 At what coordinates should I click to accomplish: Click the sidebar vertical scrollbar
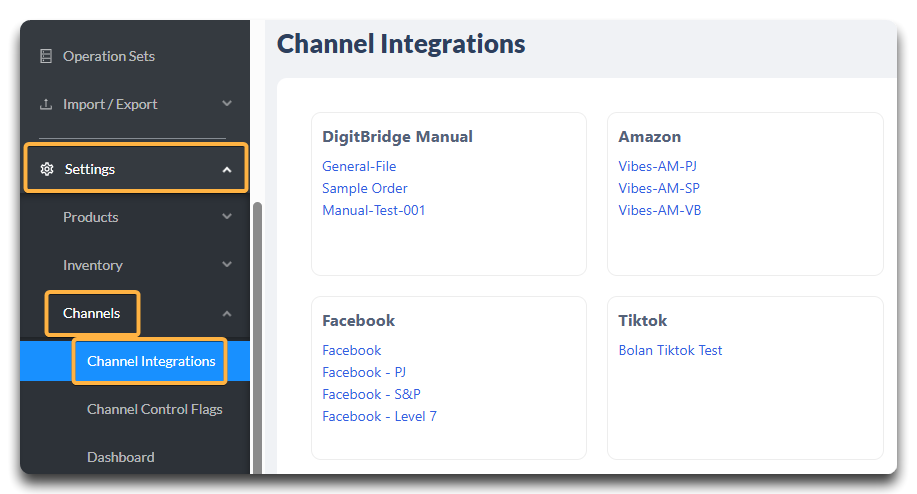click(x=257, y=338)
